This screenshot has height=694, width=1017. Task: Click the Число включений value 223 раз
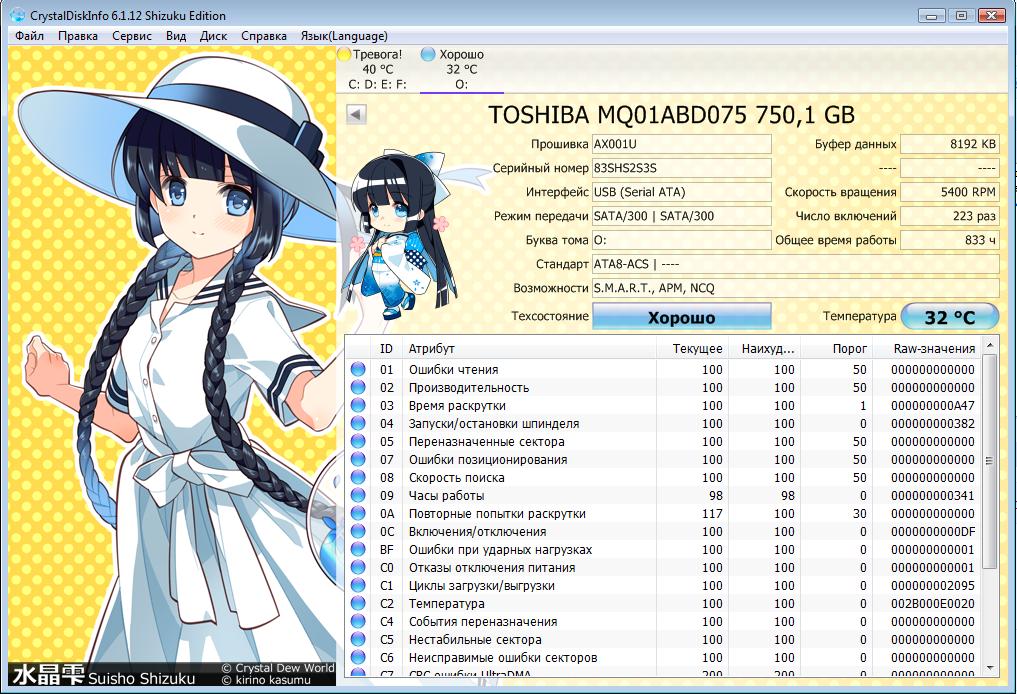[x=950, y=216]
